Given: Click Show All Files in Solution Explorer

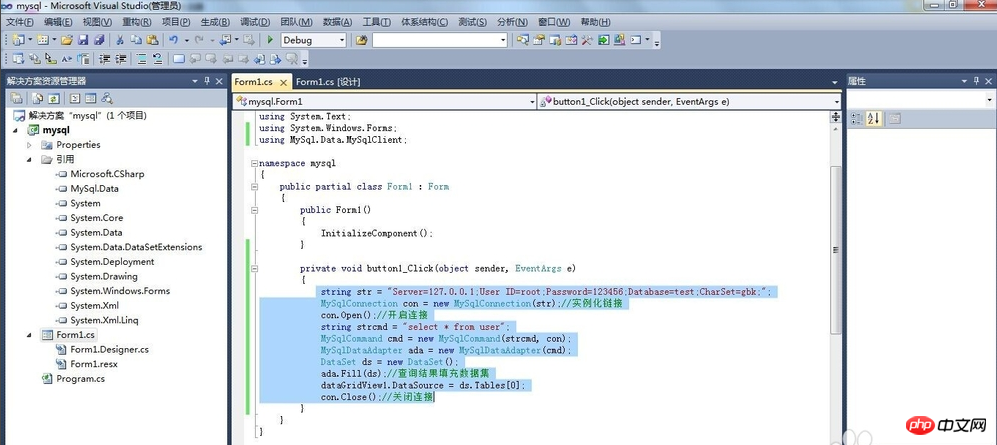Looking at the screenshot, I should point(38,99).
